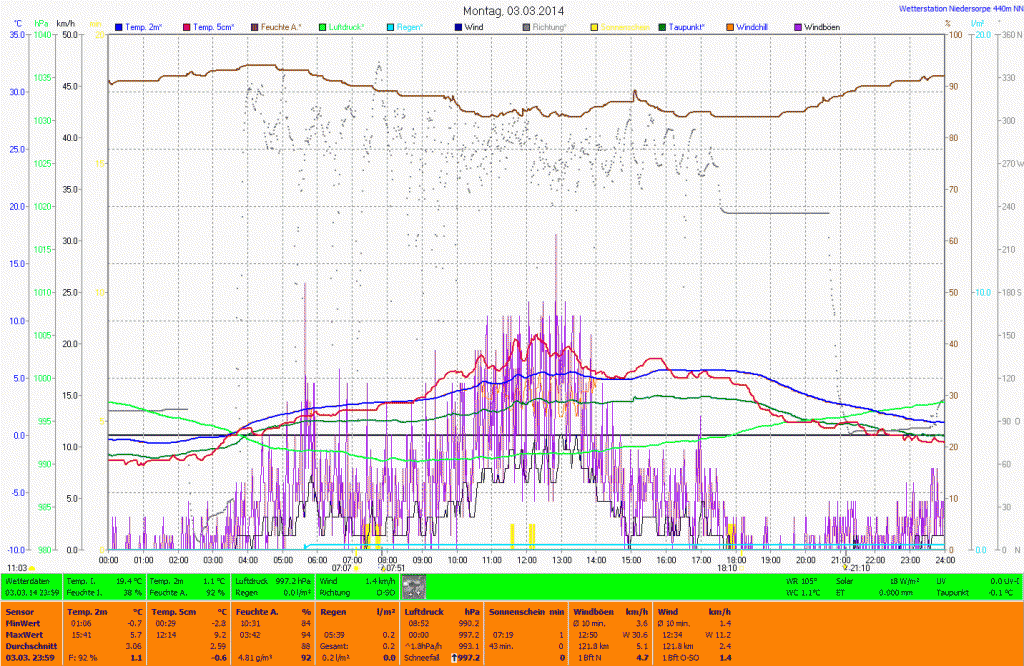Toggle the gray Richtung legend square
Screen dimensions: 1024x666
[527, 25]
